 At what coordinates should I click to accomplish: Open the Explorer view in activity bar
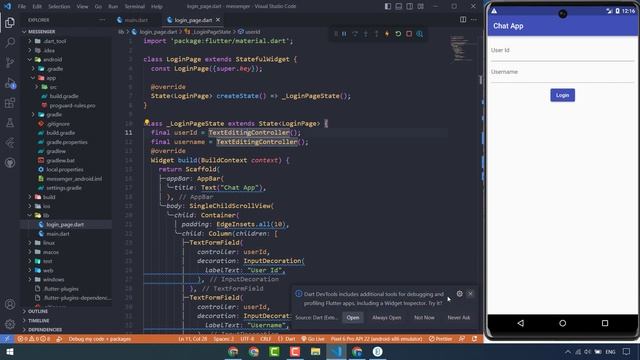click(x=10, y=22)
